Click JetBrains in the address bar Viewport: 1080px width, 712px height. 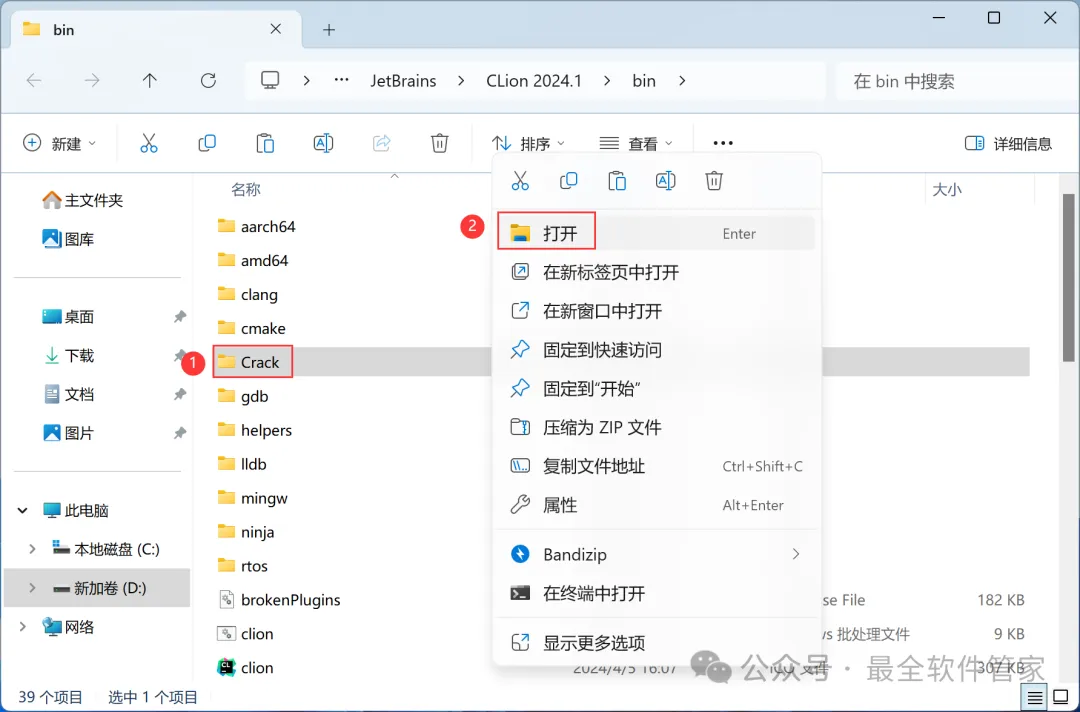pos(404,81)
